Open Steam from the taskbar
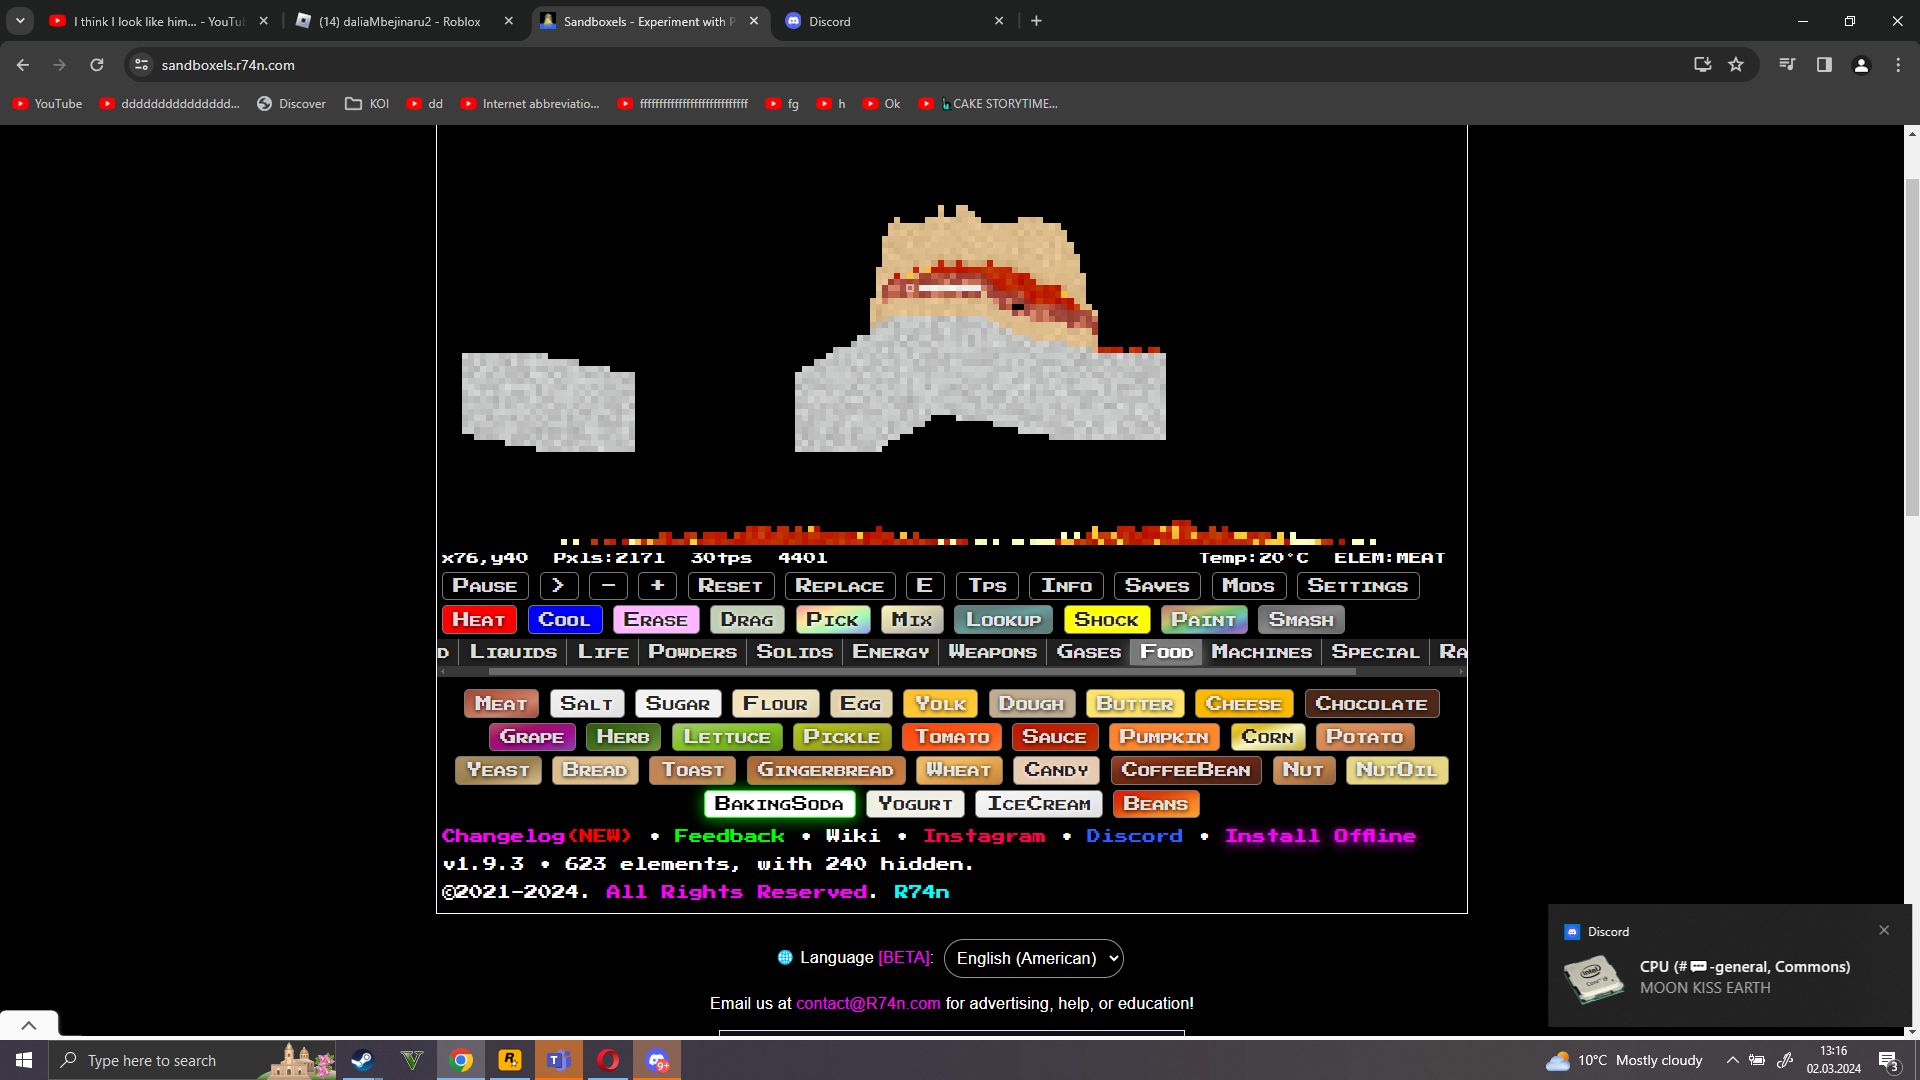 coord(362,1060)
